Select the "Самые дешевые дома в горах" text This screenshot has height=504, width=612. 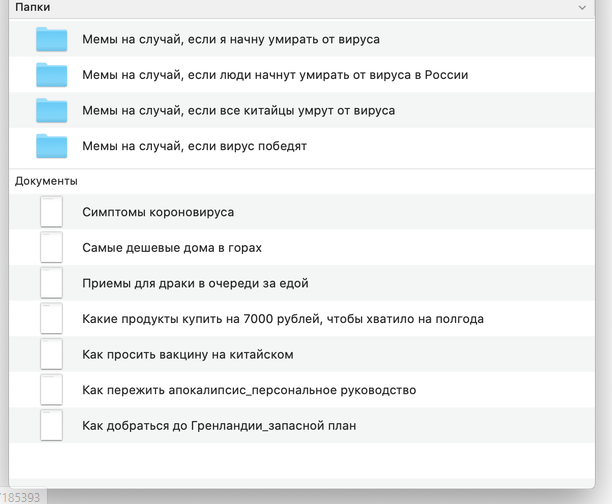coord(172,247)
